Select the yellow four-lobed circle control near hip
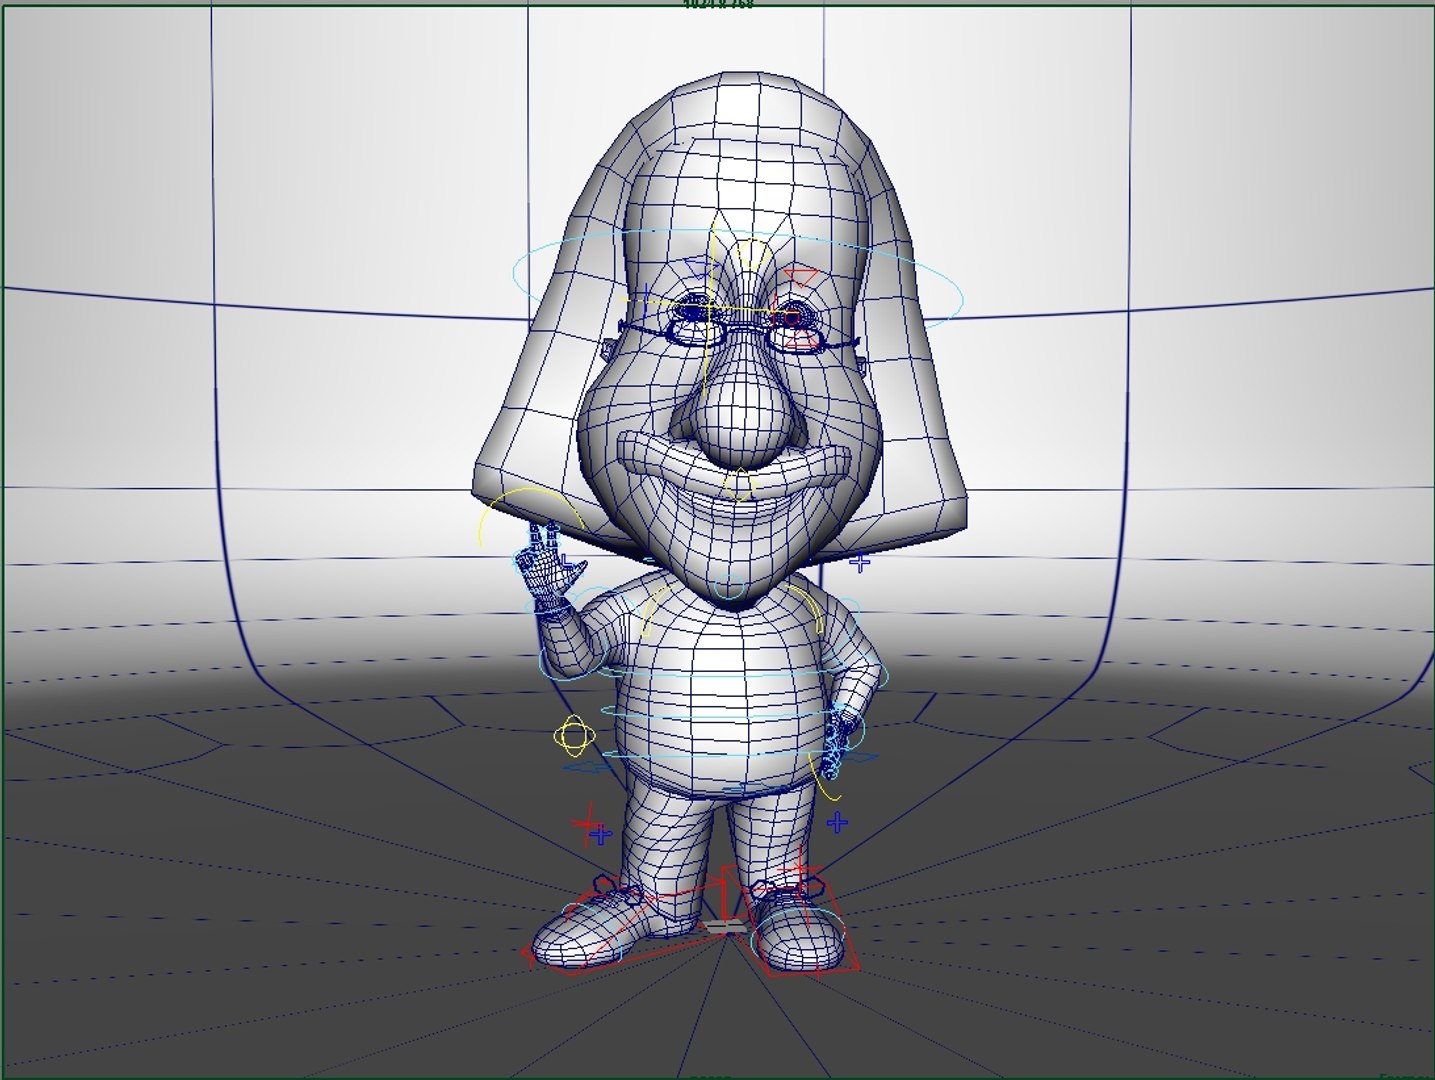Screen dimensions: 1435x1080 [x=573, y=737]
